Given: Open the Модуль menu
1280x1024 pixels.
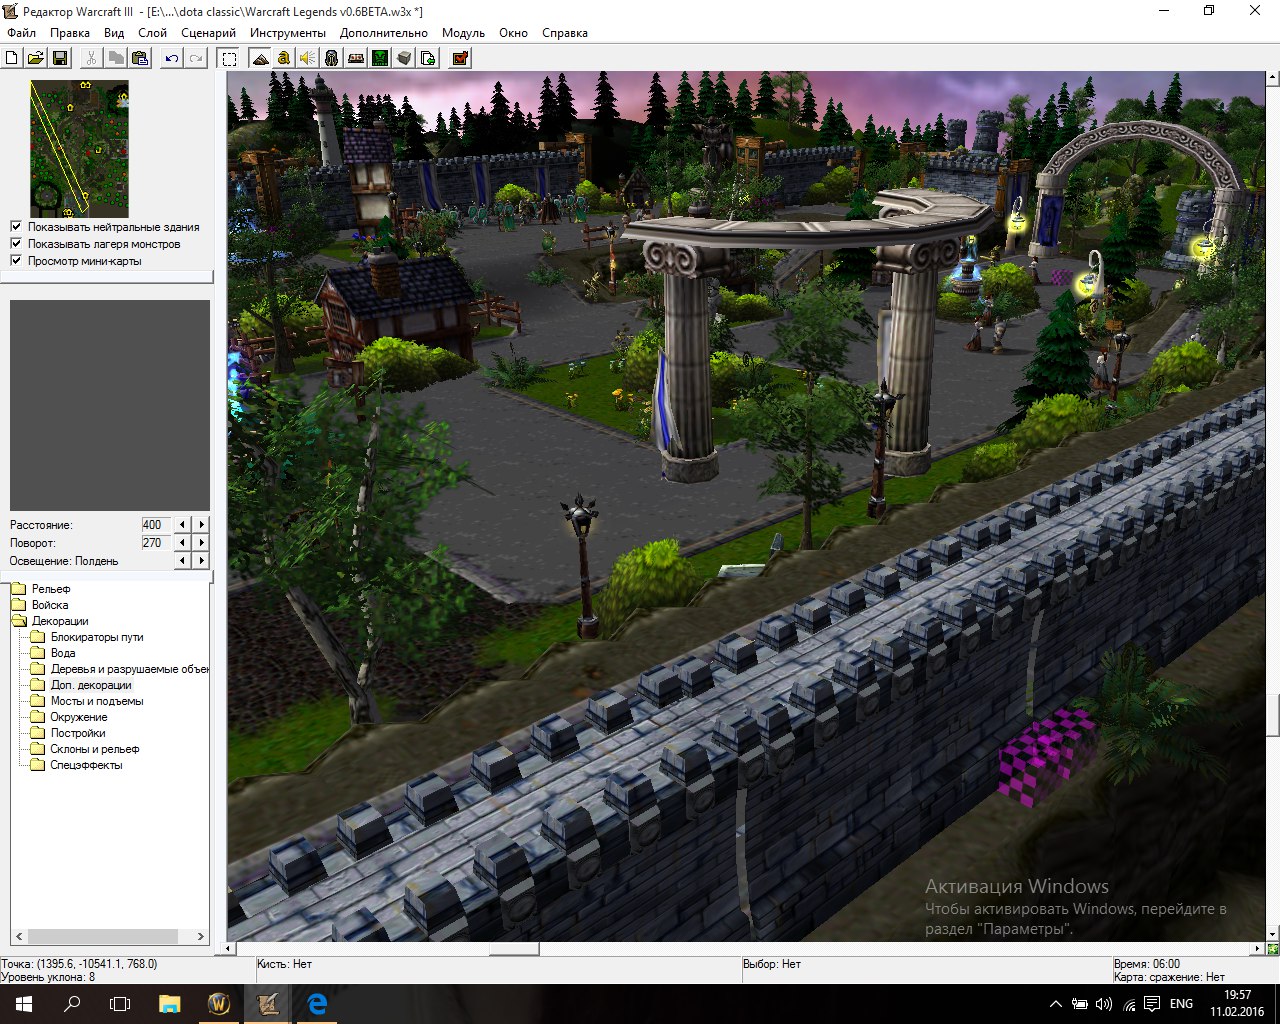Looking at the screenshot, I should tap(463, 33).
